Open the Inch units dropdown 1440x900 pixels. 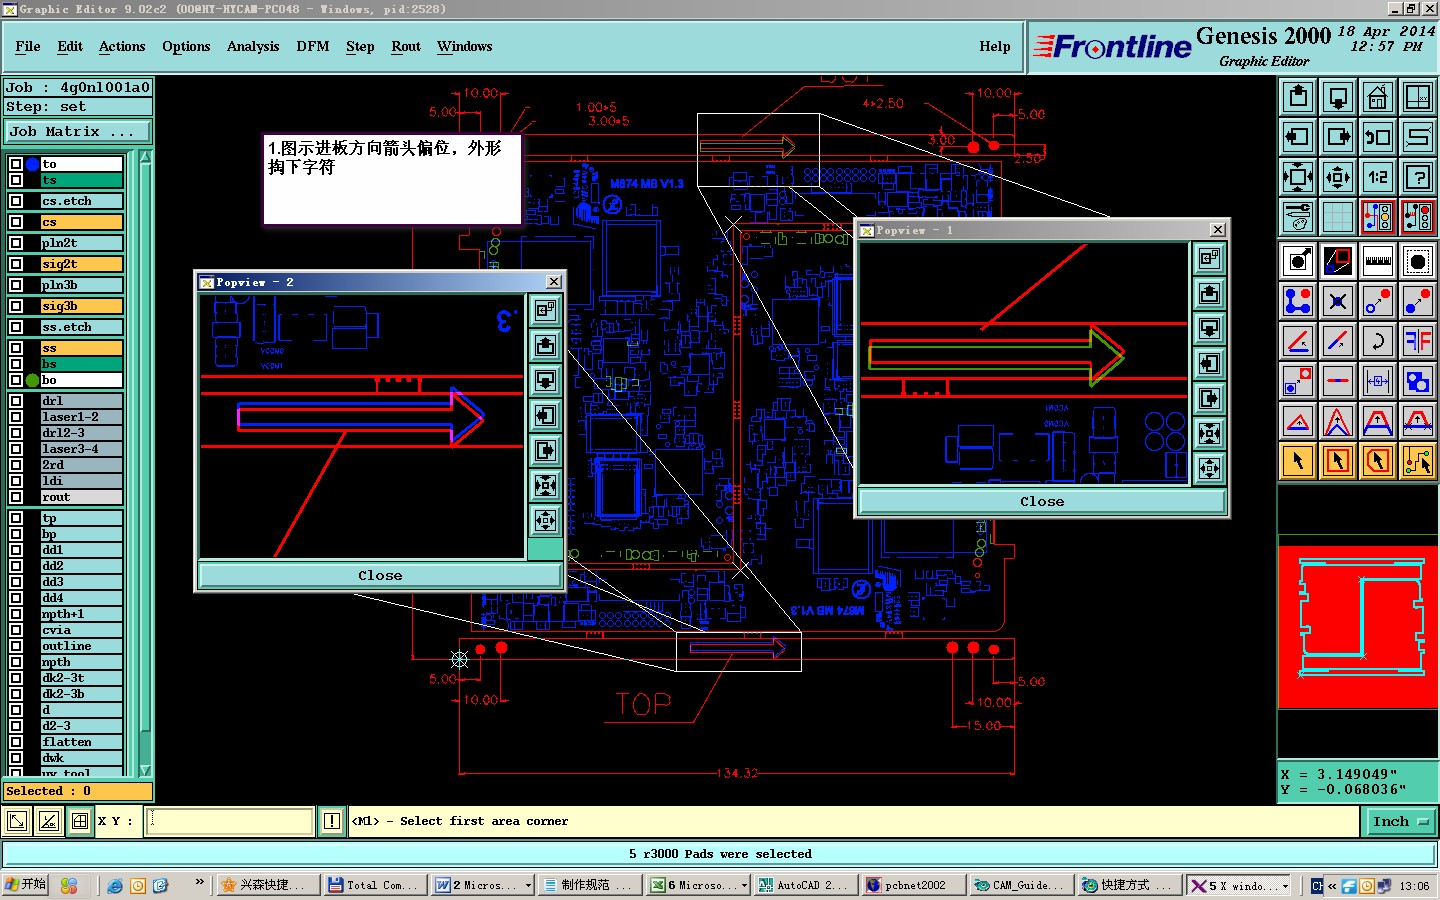click(1400, 822)
